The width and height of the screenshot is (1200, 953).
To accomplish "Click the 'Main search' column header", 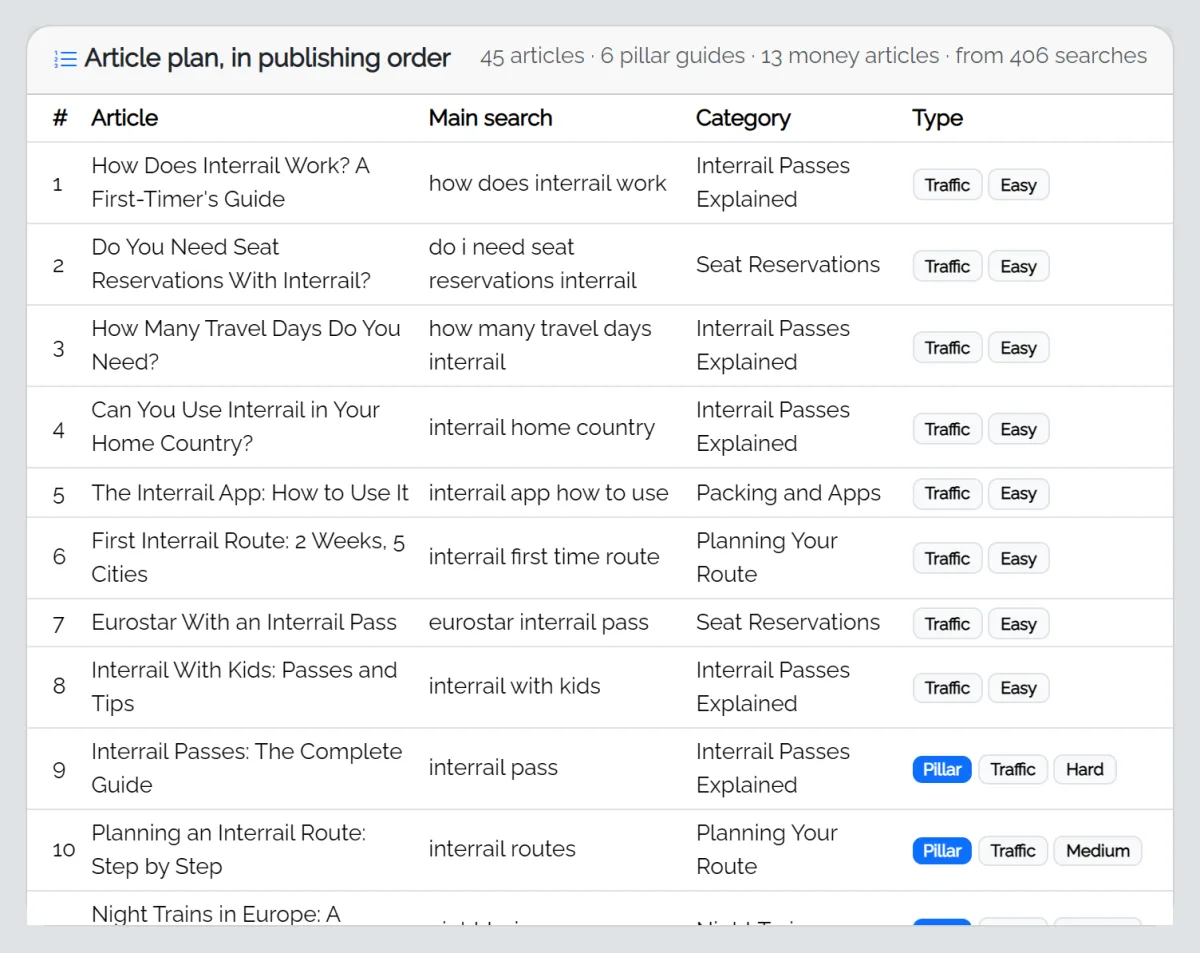I will (x=490, y=118).
